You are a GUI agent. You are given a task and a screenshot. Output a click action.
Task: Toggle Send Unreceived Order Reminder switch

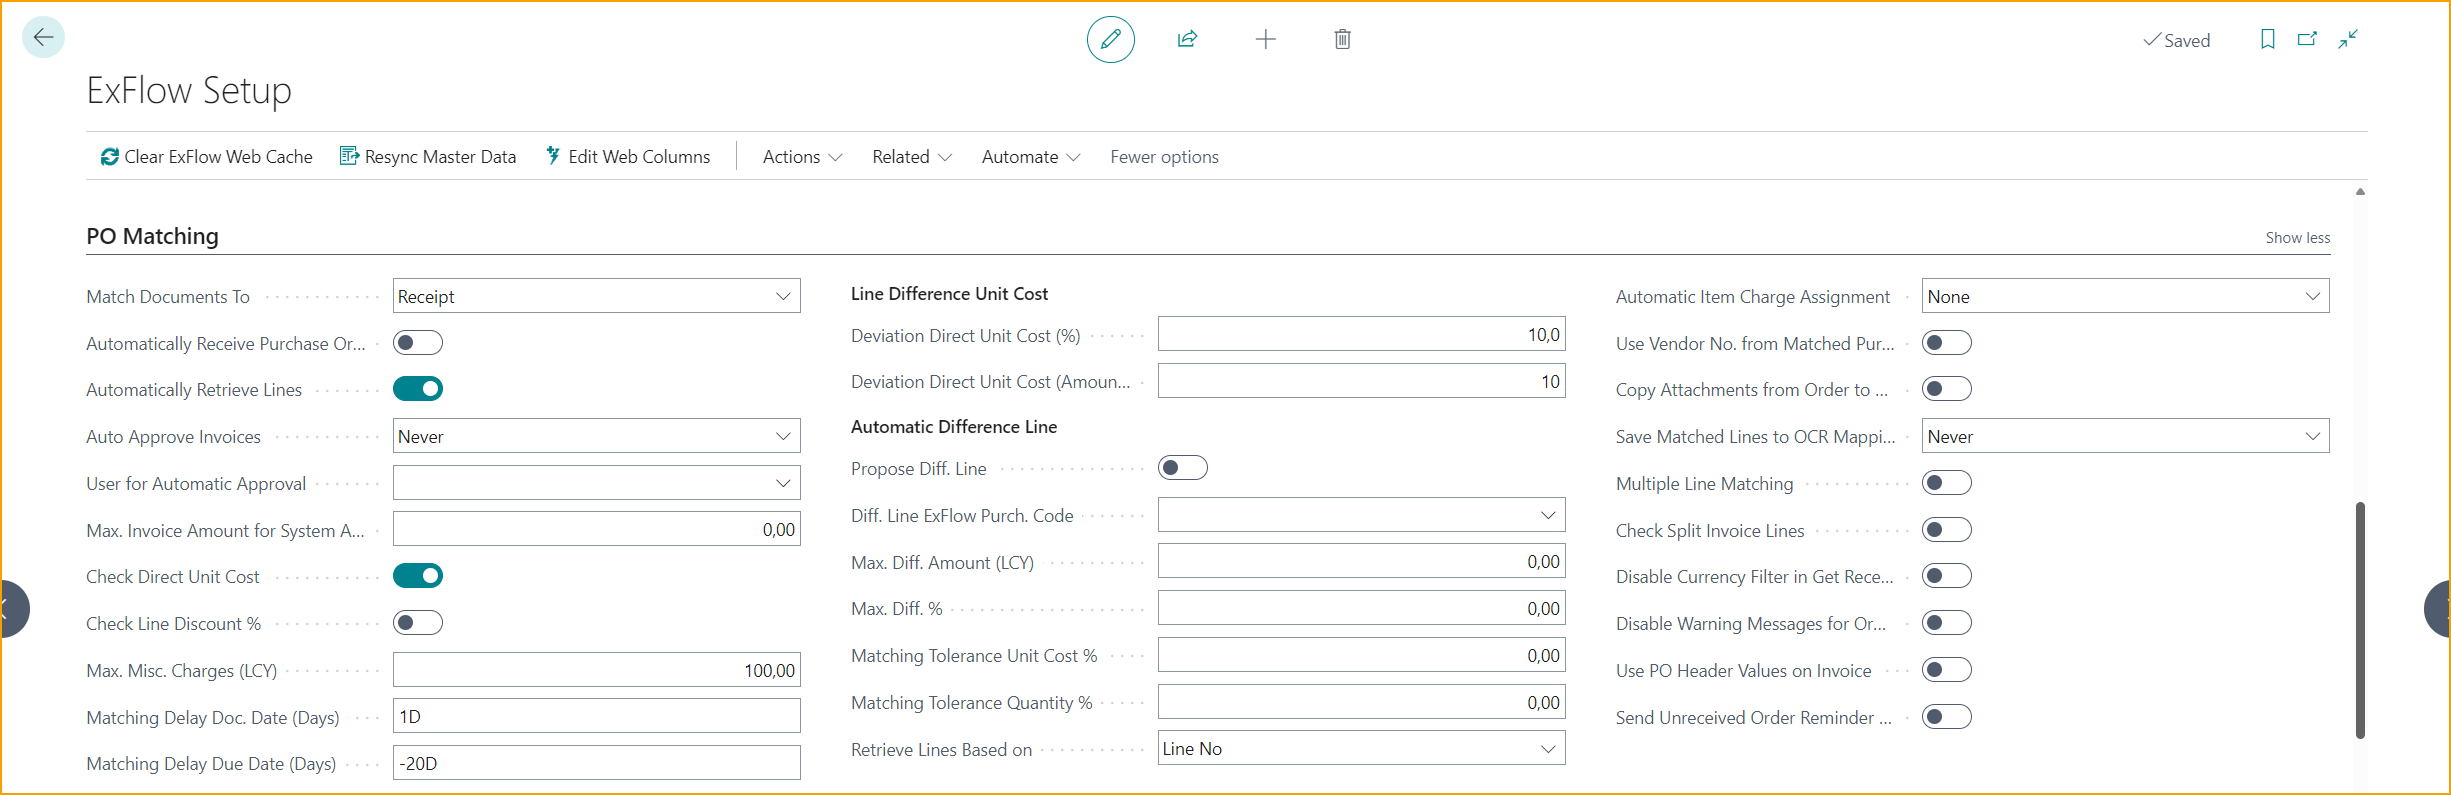point(1947,717)
